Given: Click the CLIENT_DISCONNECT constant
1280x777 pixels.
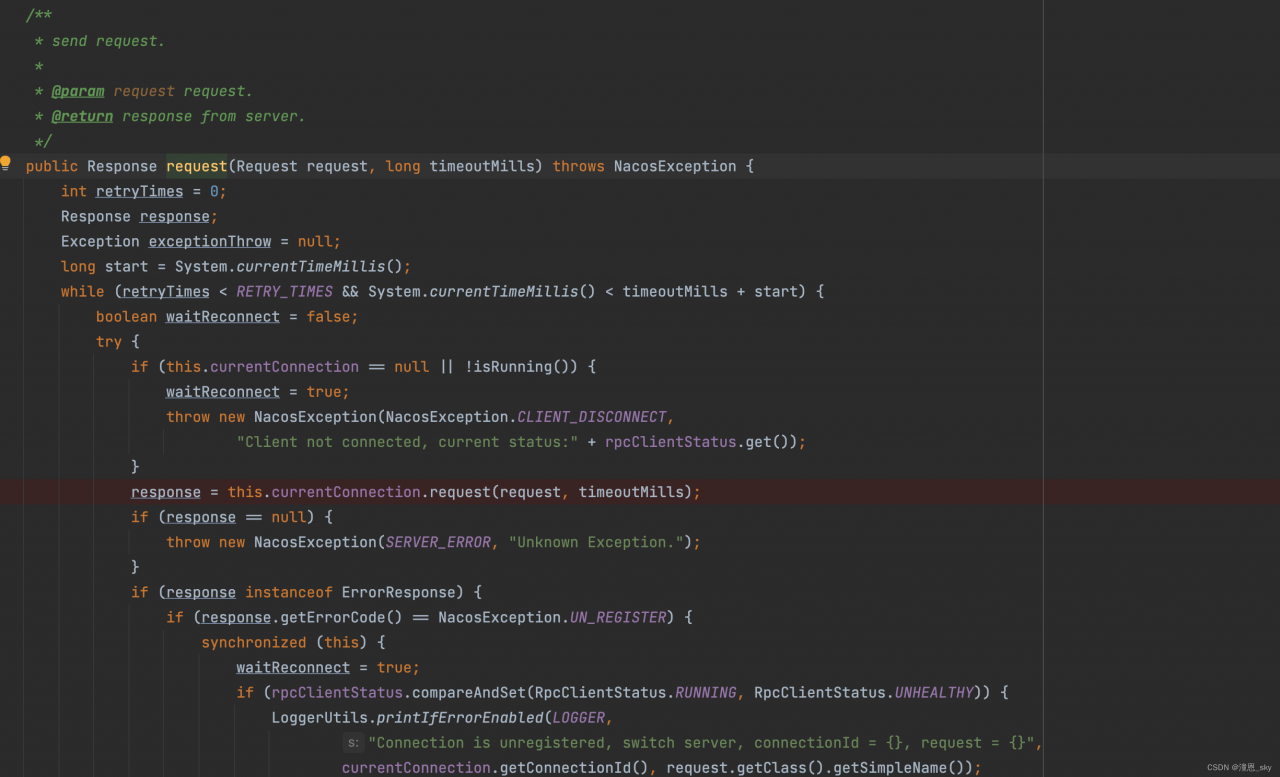Looking at the screenshot, I should click(x=592, y=416).
